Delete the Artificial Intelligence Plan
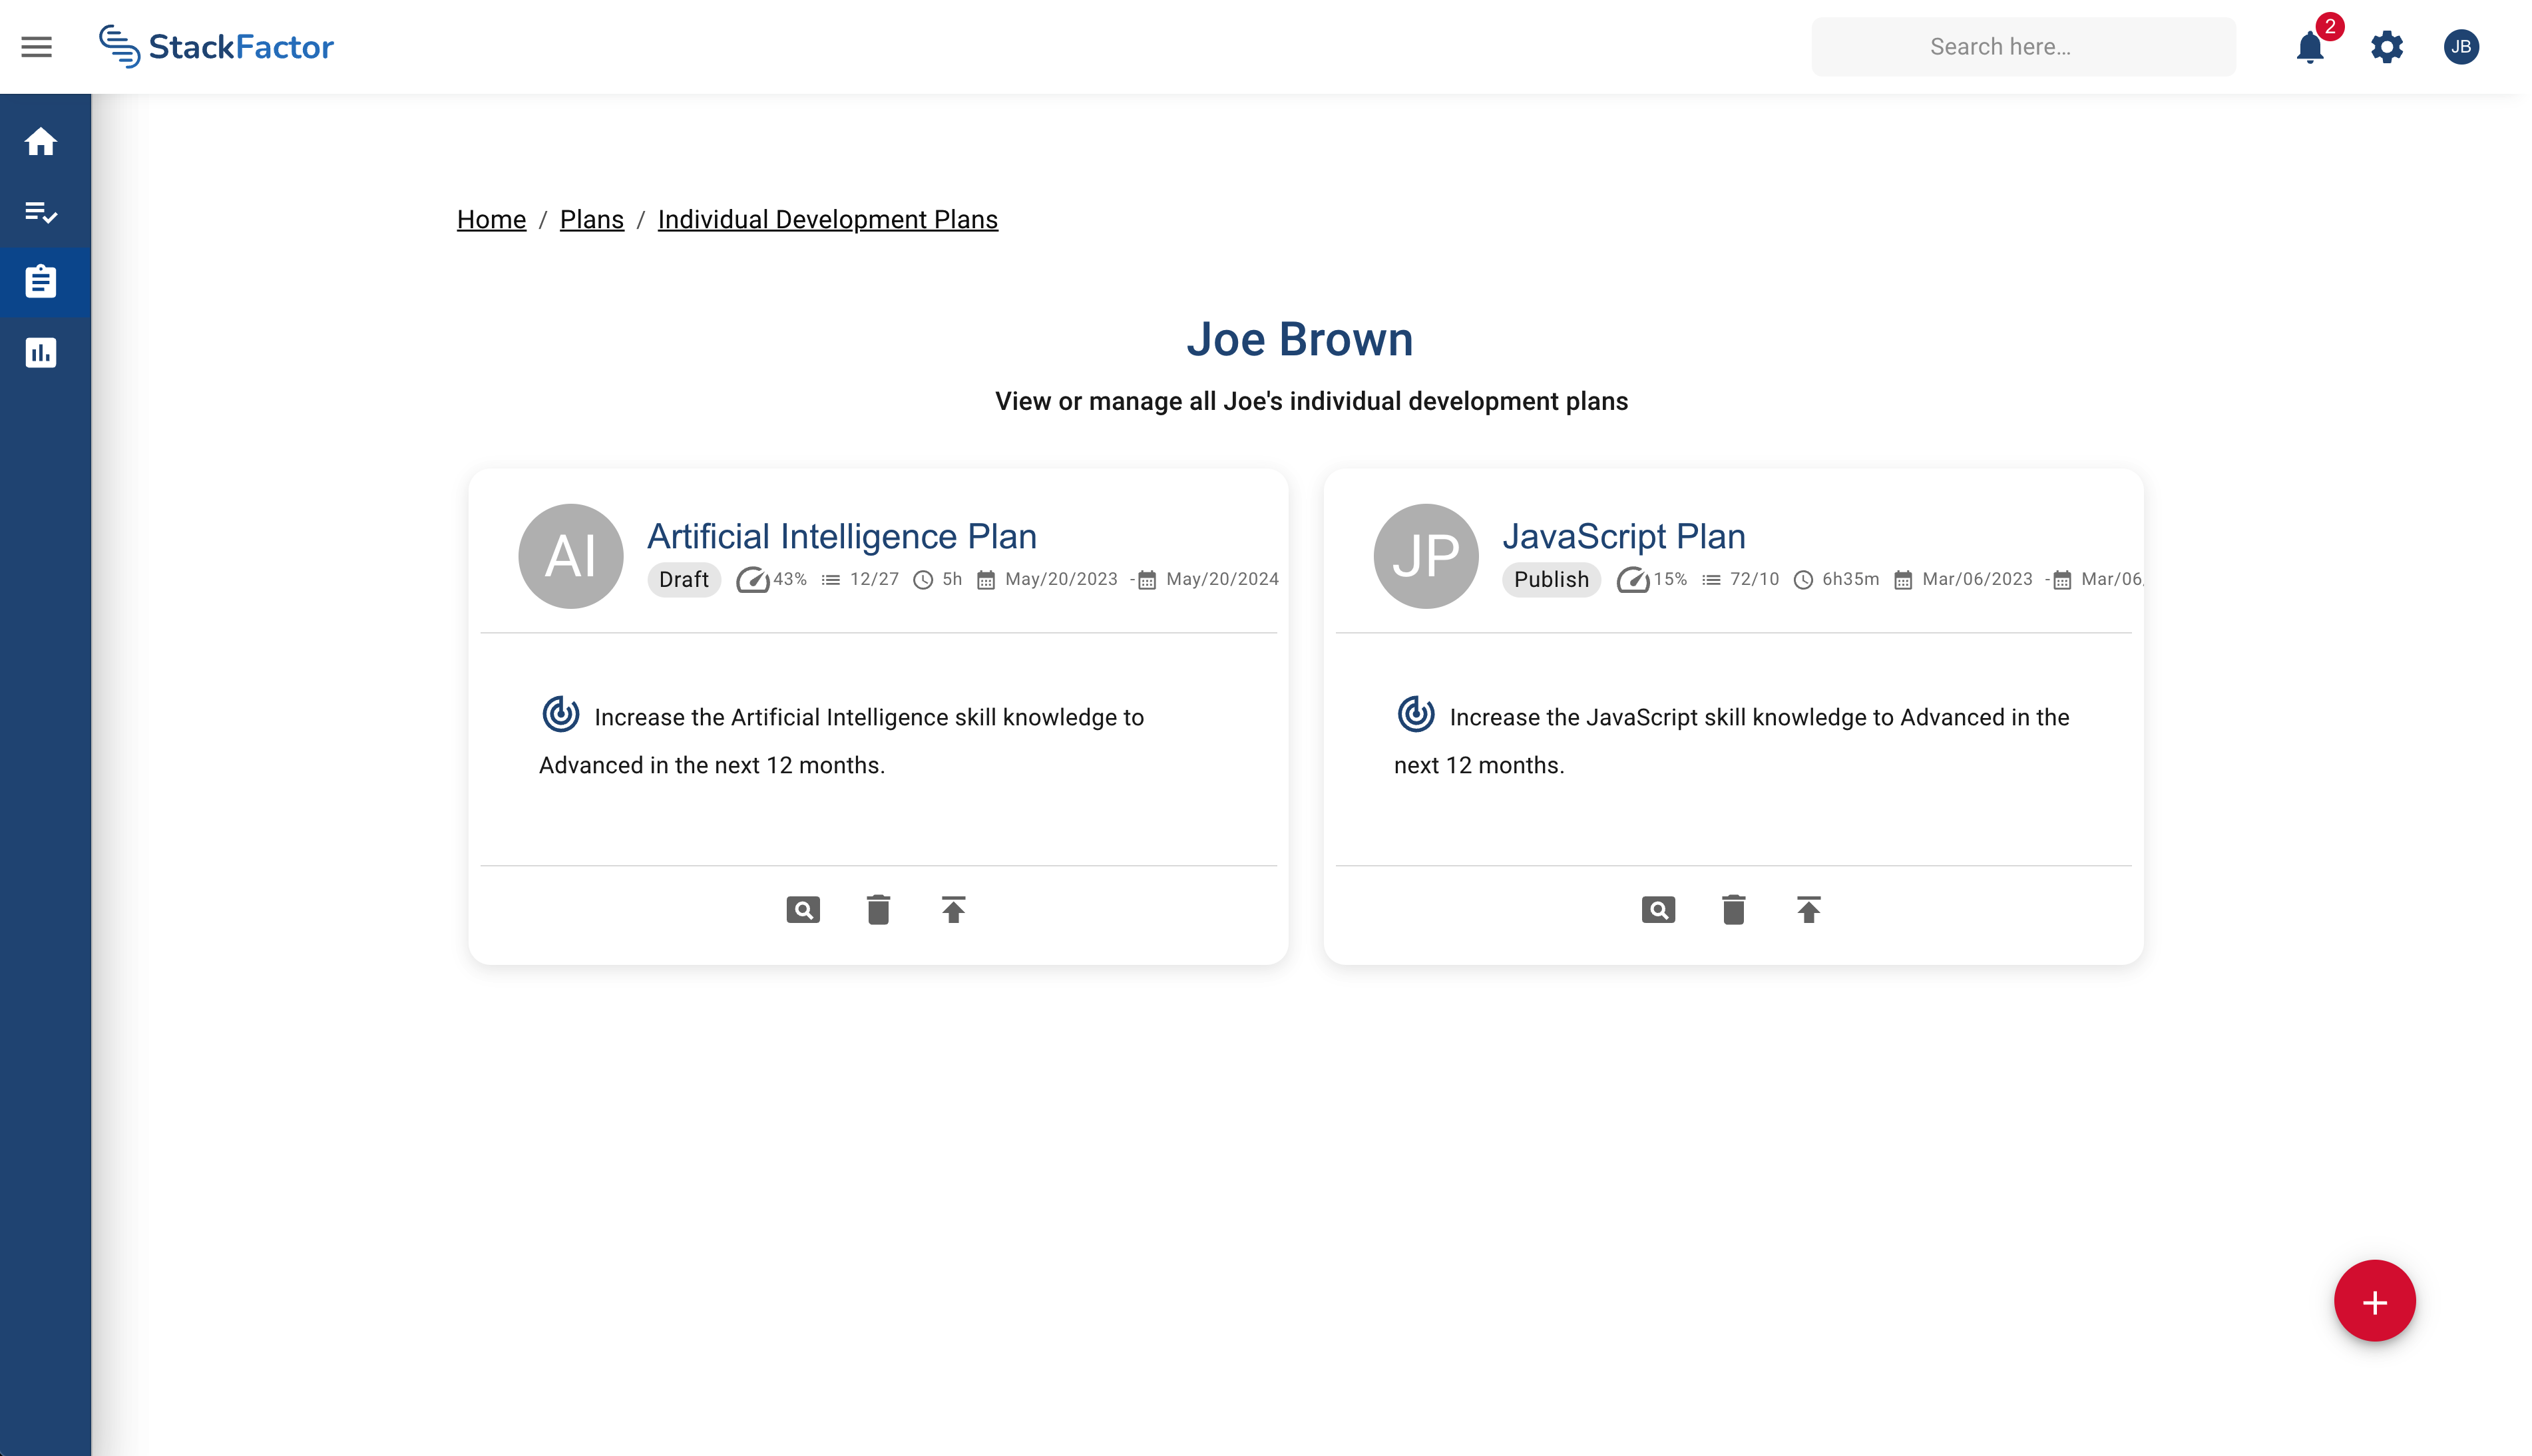The image size is (2532, 1456). click(x=878, y=909)
